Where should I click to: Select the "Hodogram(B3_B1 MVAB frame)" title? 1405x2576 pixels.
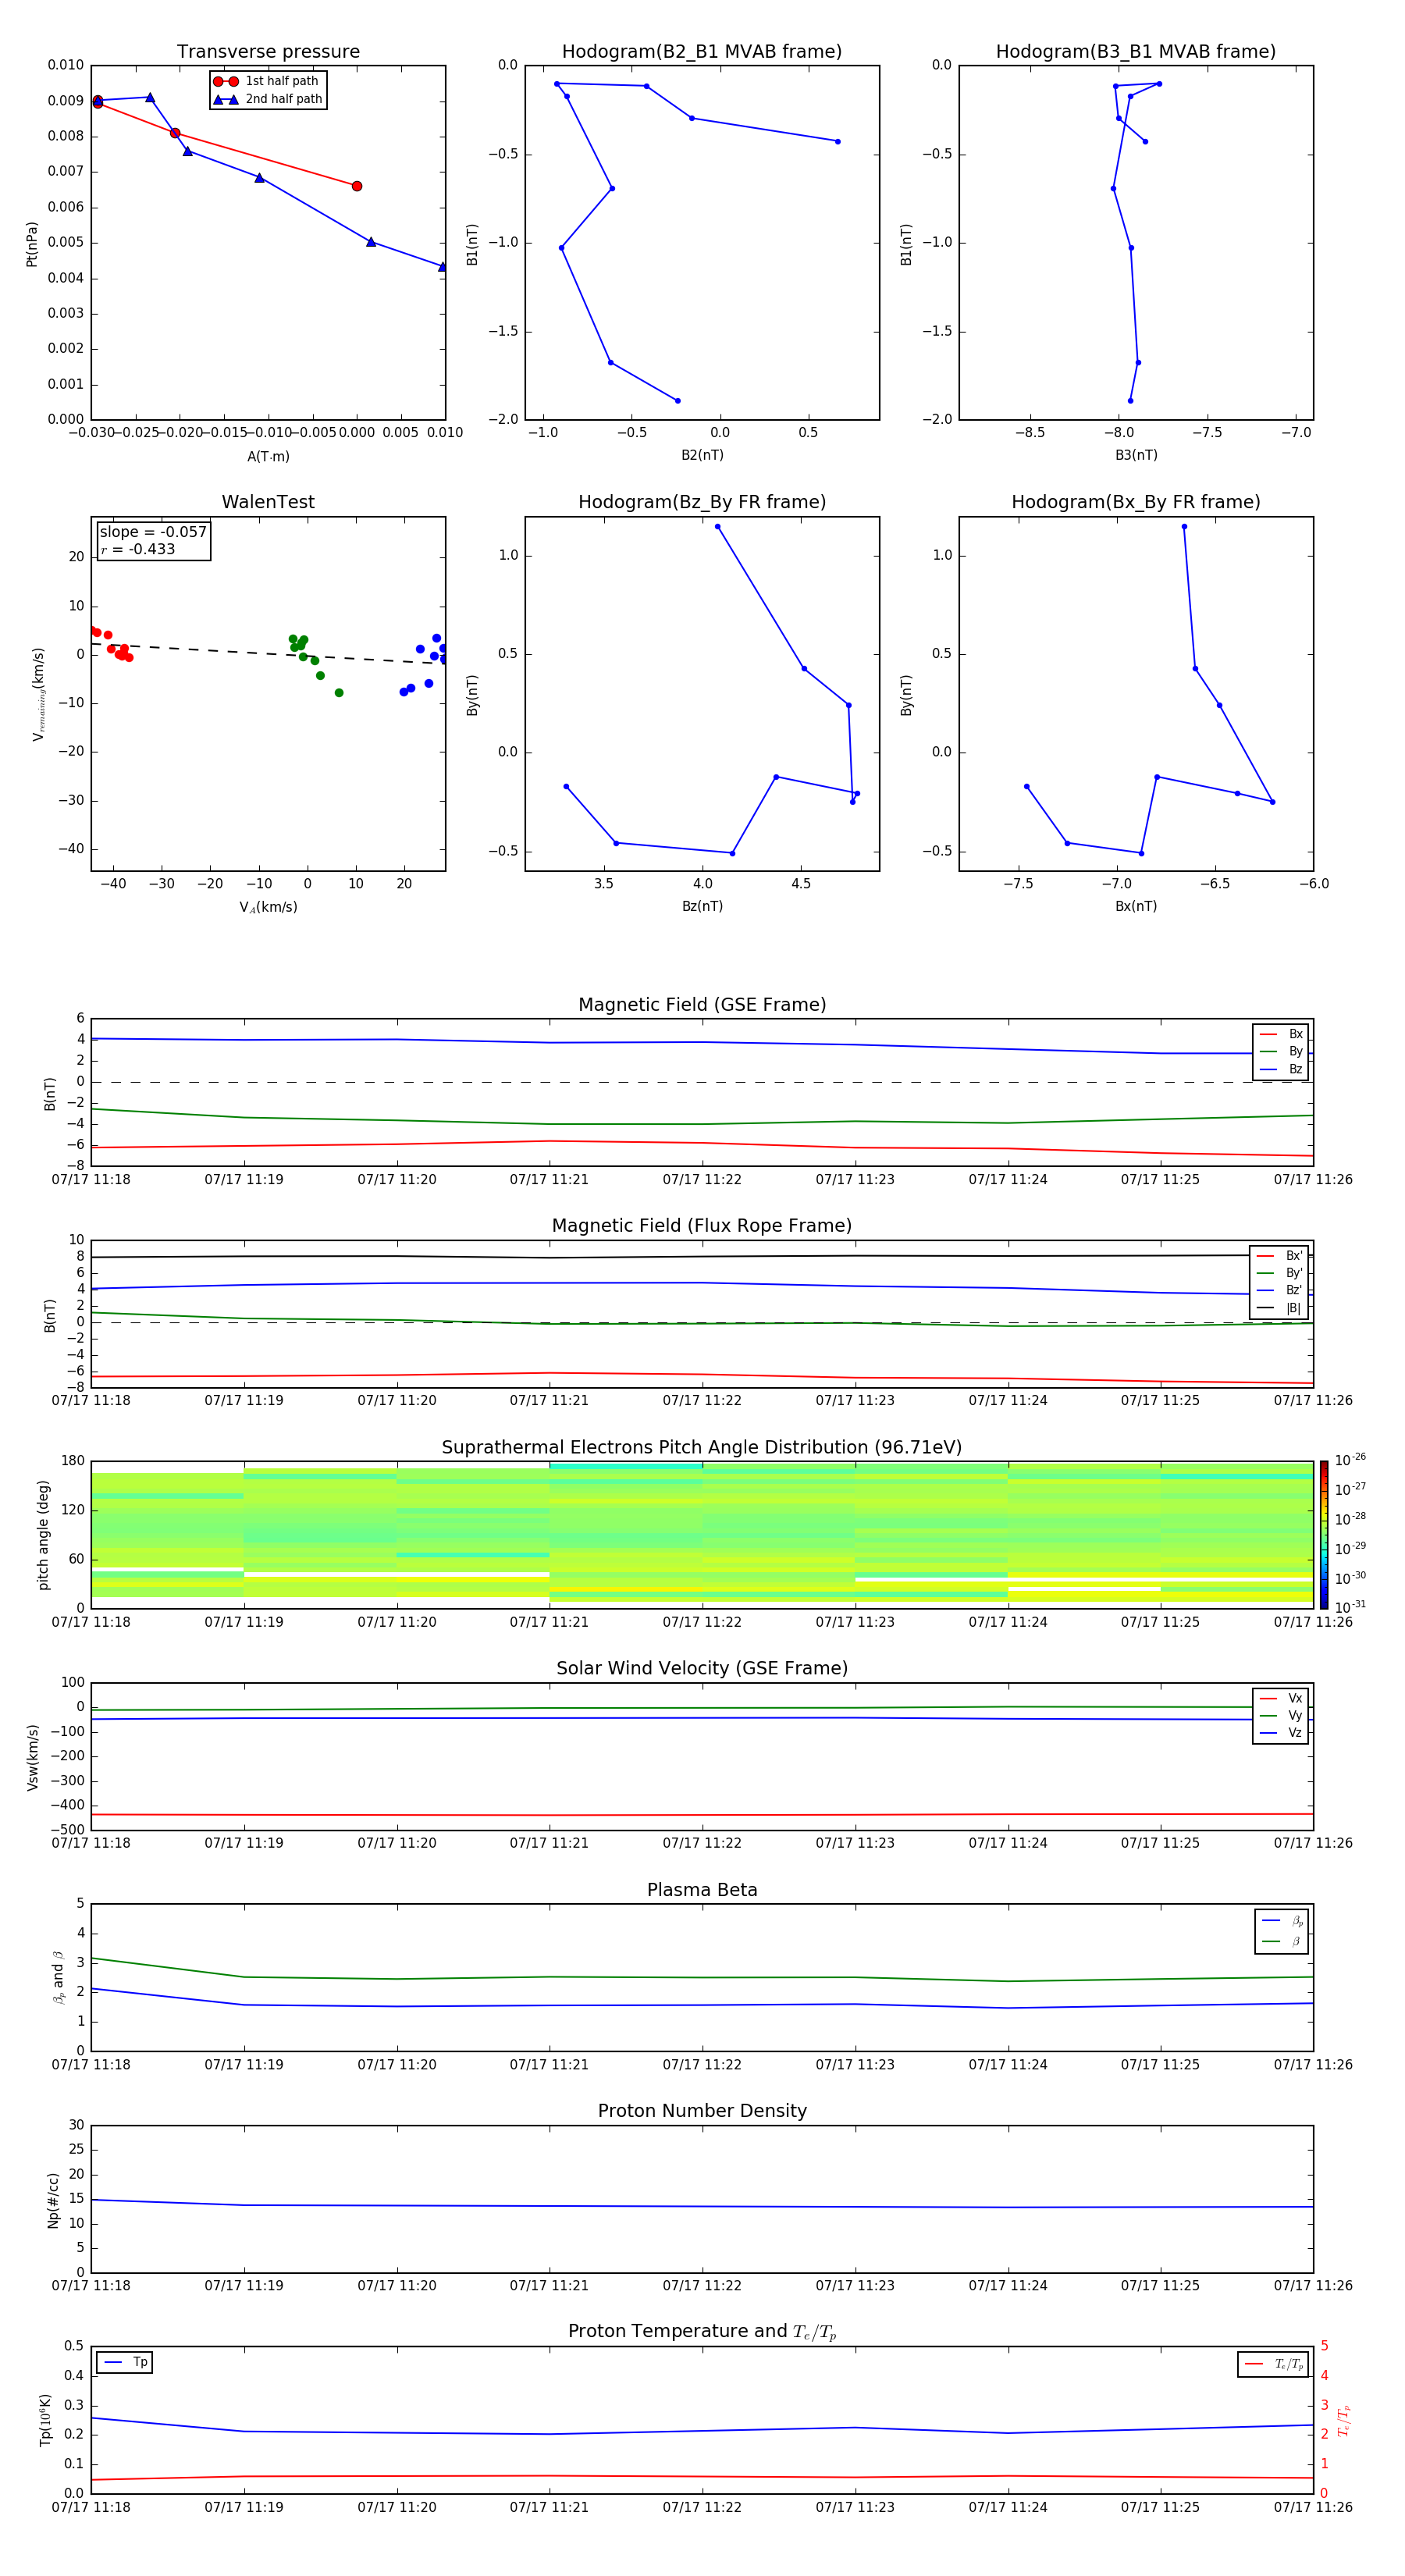(x=1136, y=52)
